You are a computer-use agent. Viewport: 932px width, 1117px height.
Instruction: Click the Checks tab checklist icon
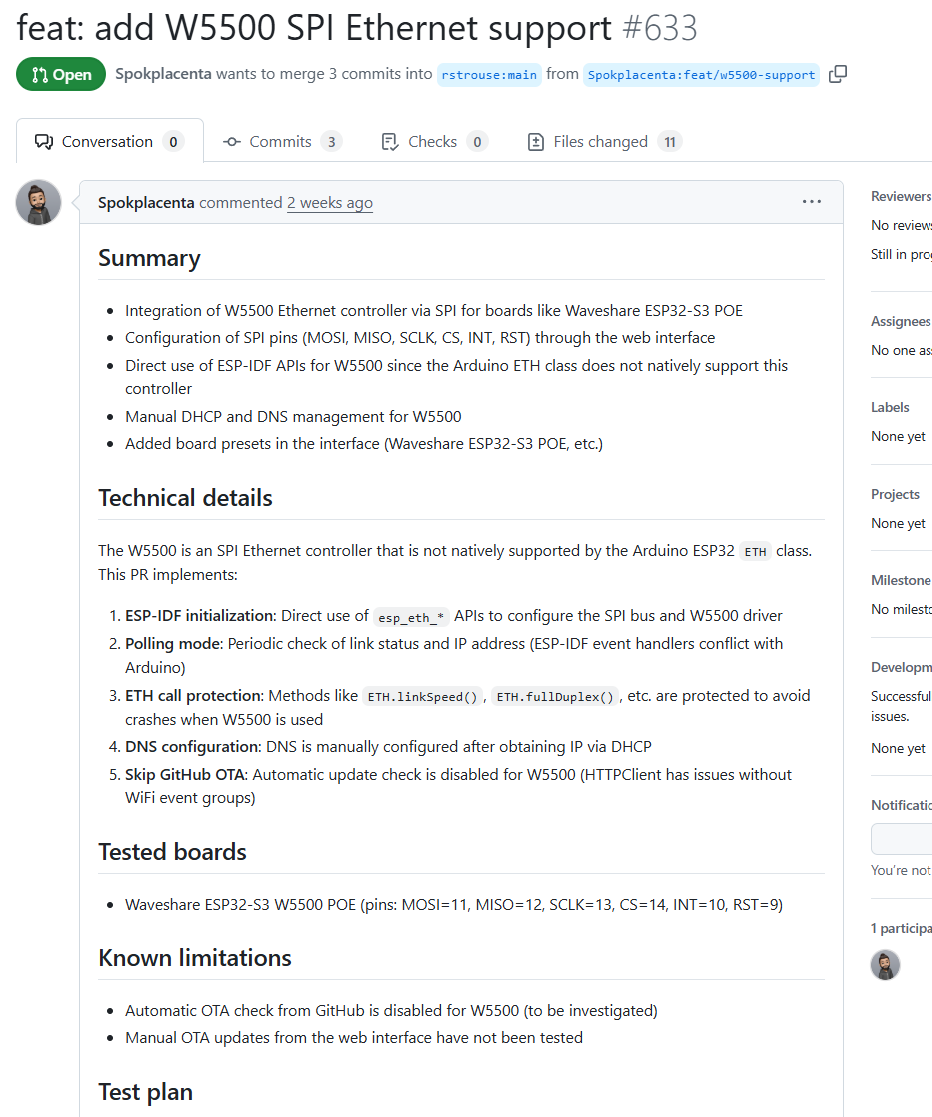click(390, 142)
